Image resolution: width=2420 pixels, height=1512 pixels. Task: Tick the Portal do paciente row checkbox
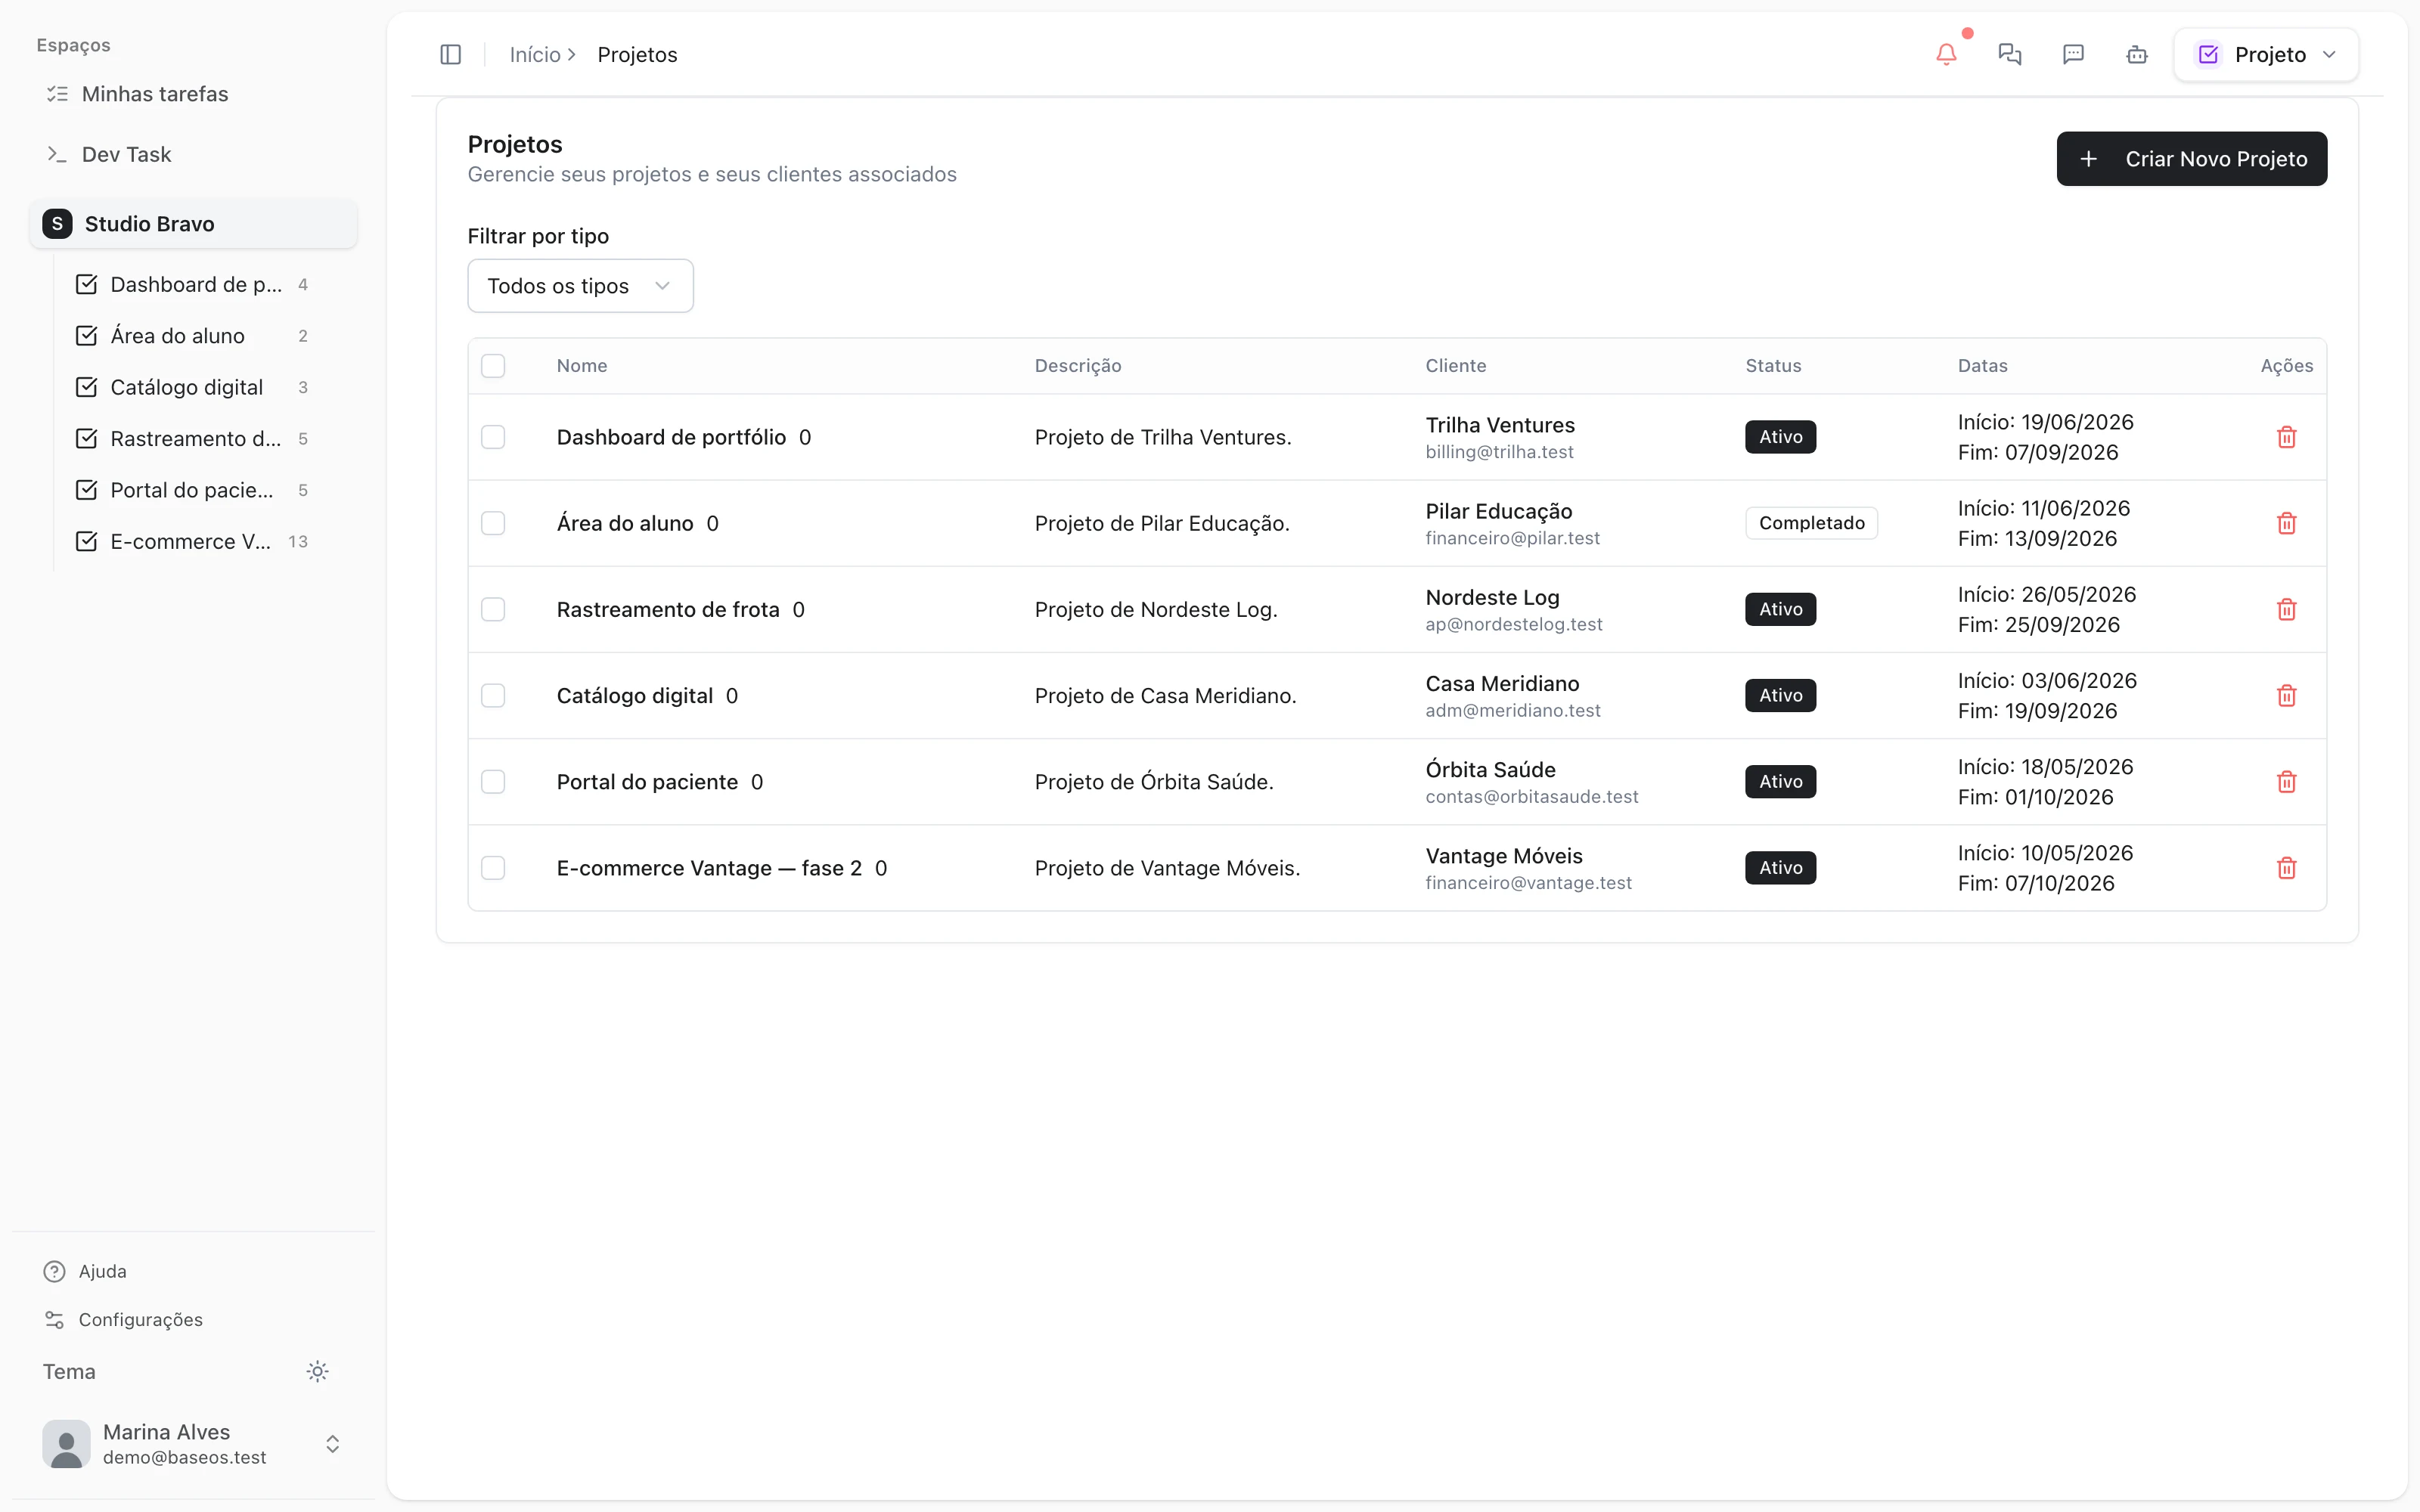(493, 782)
